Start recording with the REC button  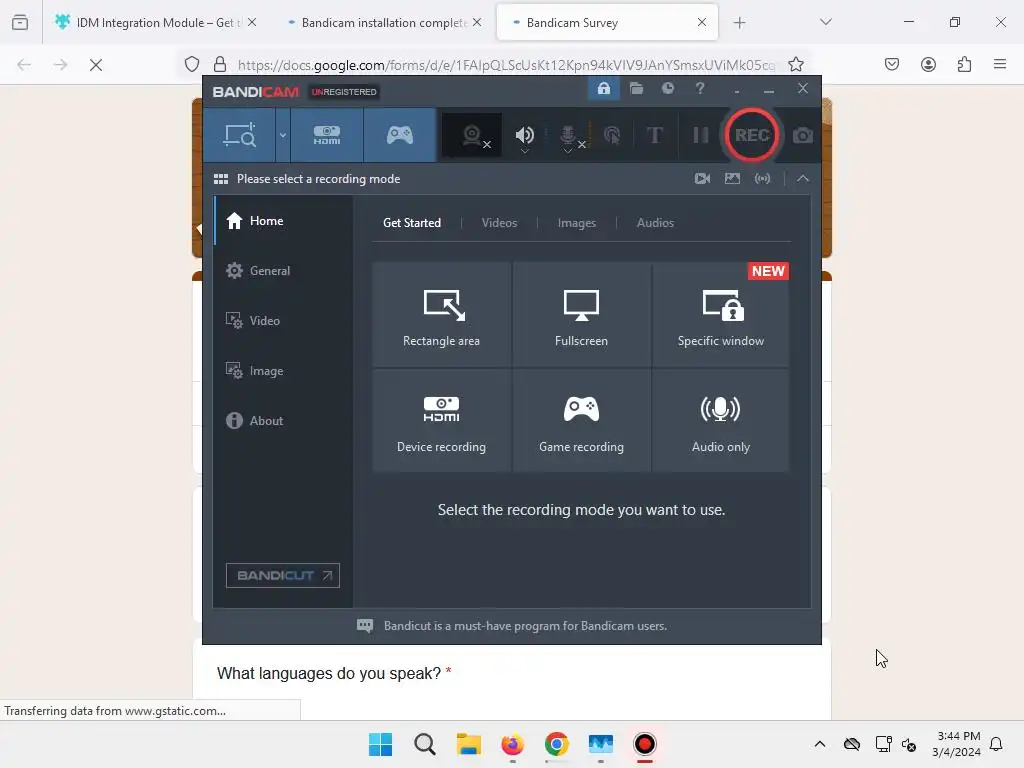coord(752,135)
